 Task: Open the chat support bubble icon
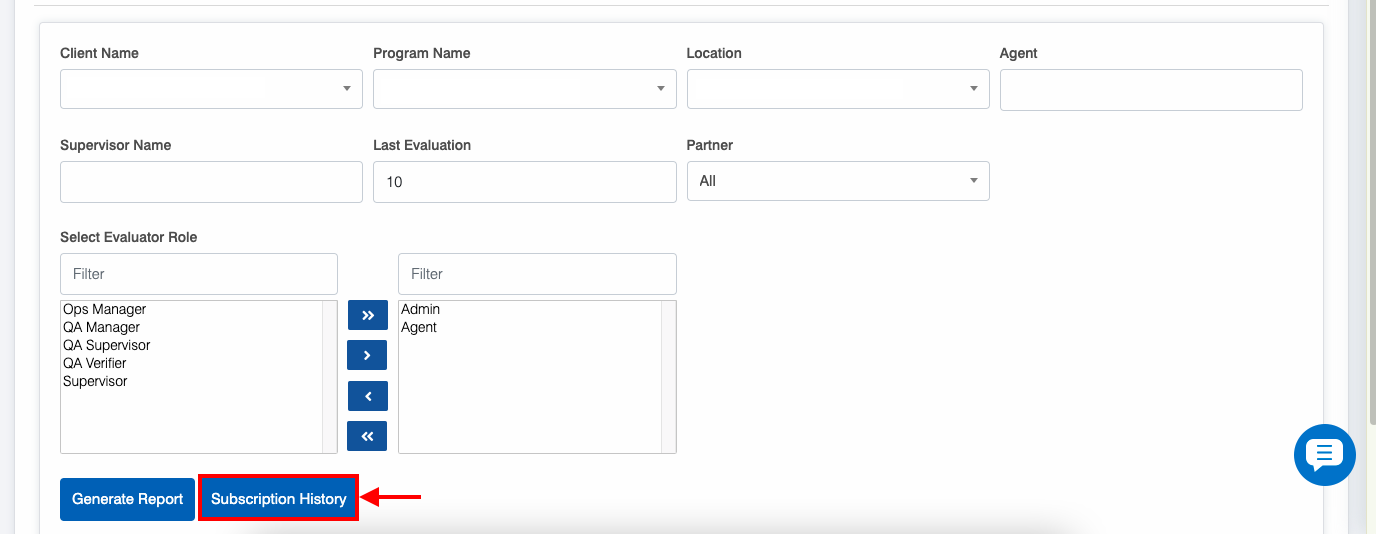click(x=1324, y=455)
